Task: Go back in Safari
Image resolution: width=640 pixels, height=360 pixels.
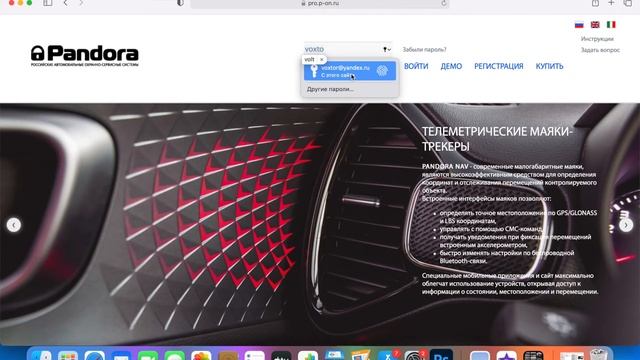Action: (66, 3)
